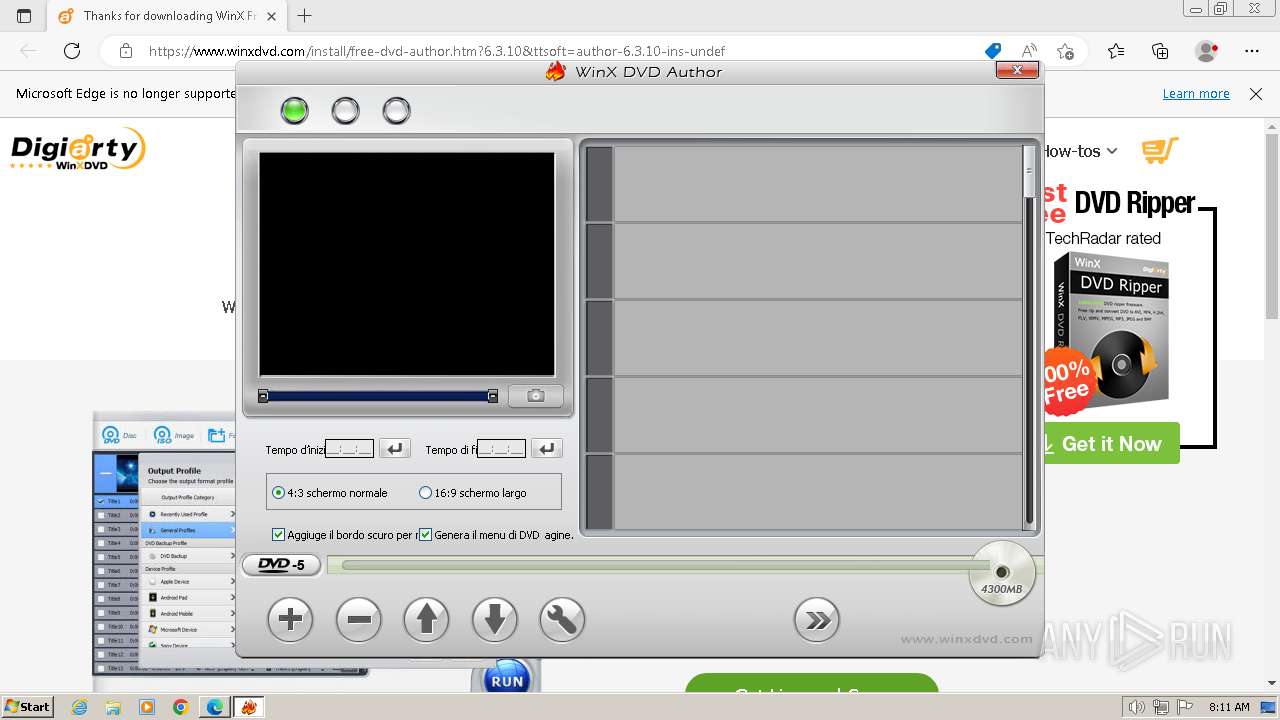This screenshot has height=720, width=1280.
Task: Open the Windows Start menu
Action: (x=27, y=706)
